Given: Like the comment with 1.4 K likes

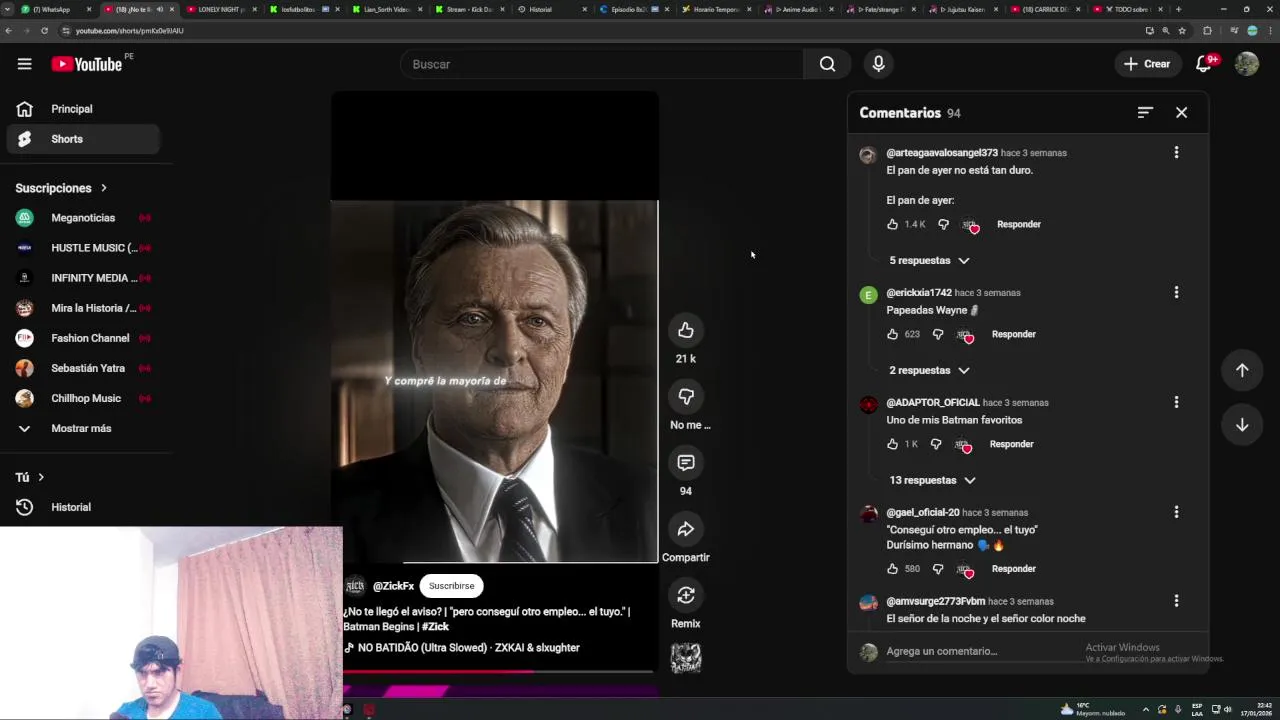Looking at the screenshot, I should tap(893, 224).
